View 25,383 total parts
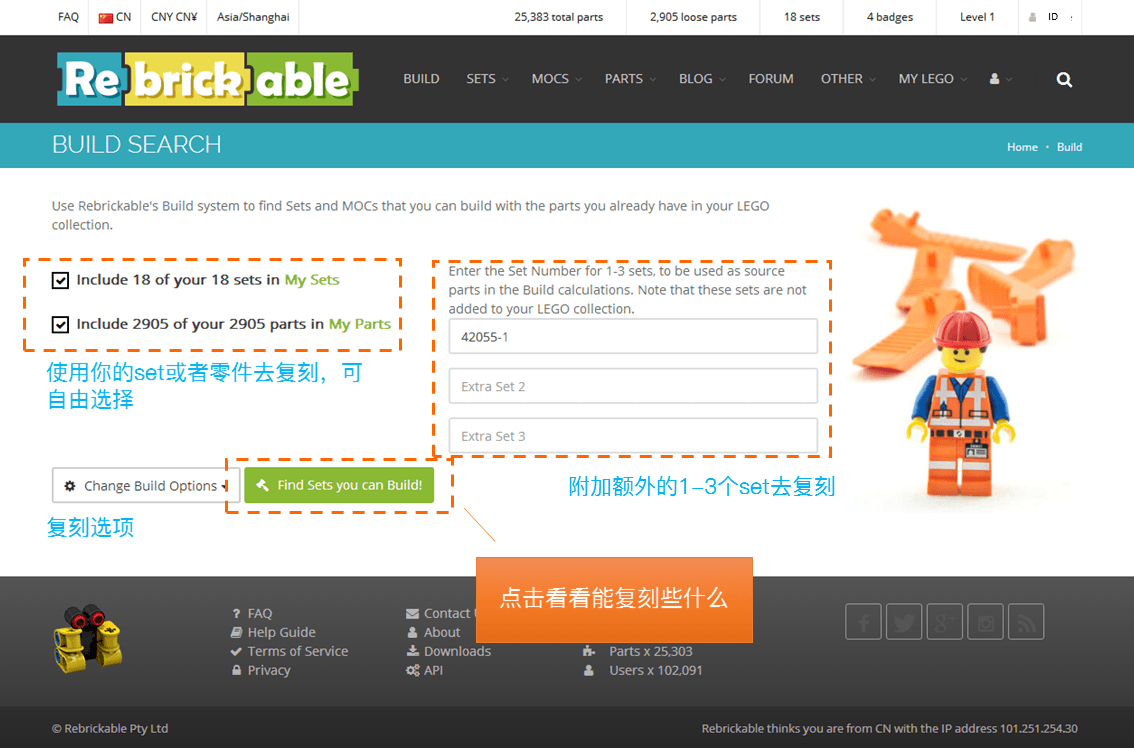Screen dimensions: 1134x748 [x=558, y=17]
